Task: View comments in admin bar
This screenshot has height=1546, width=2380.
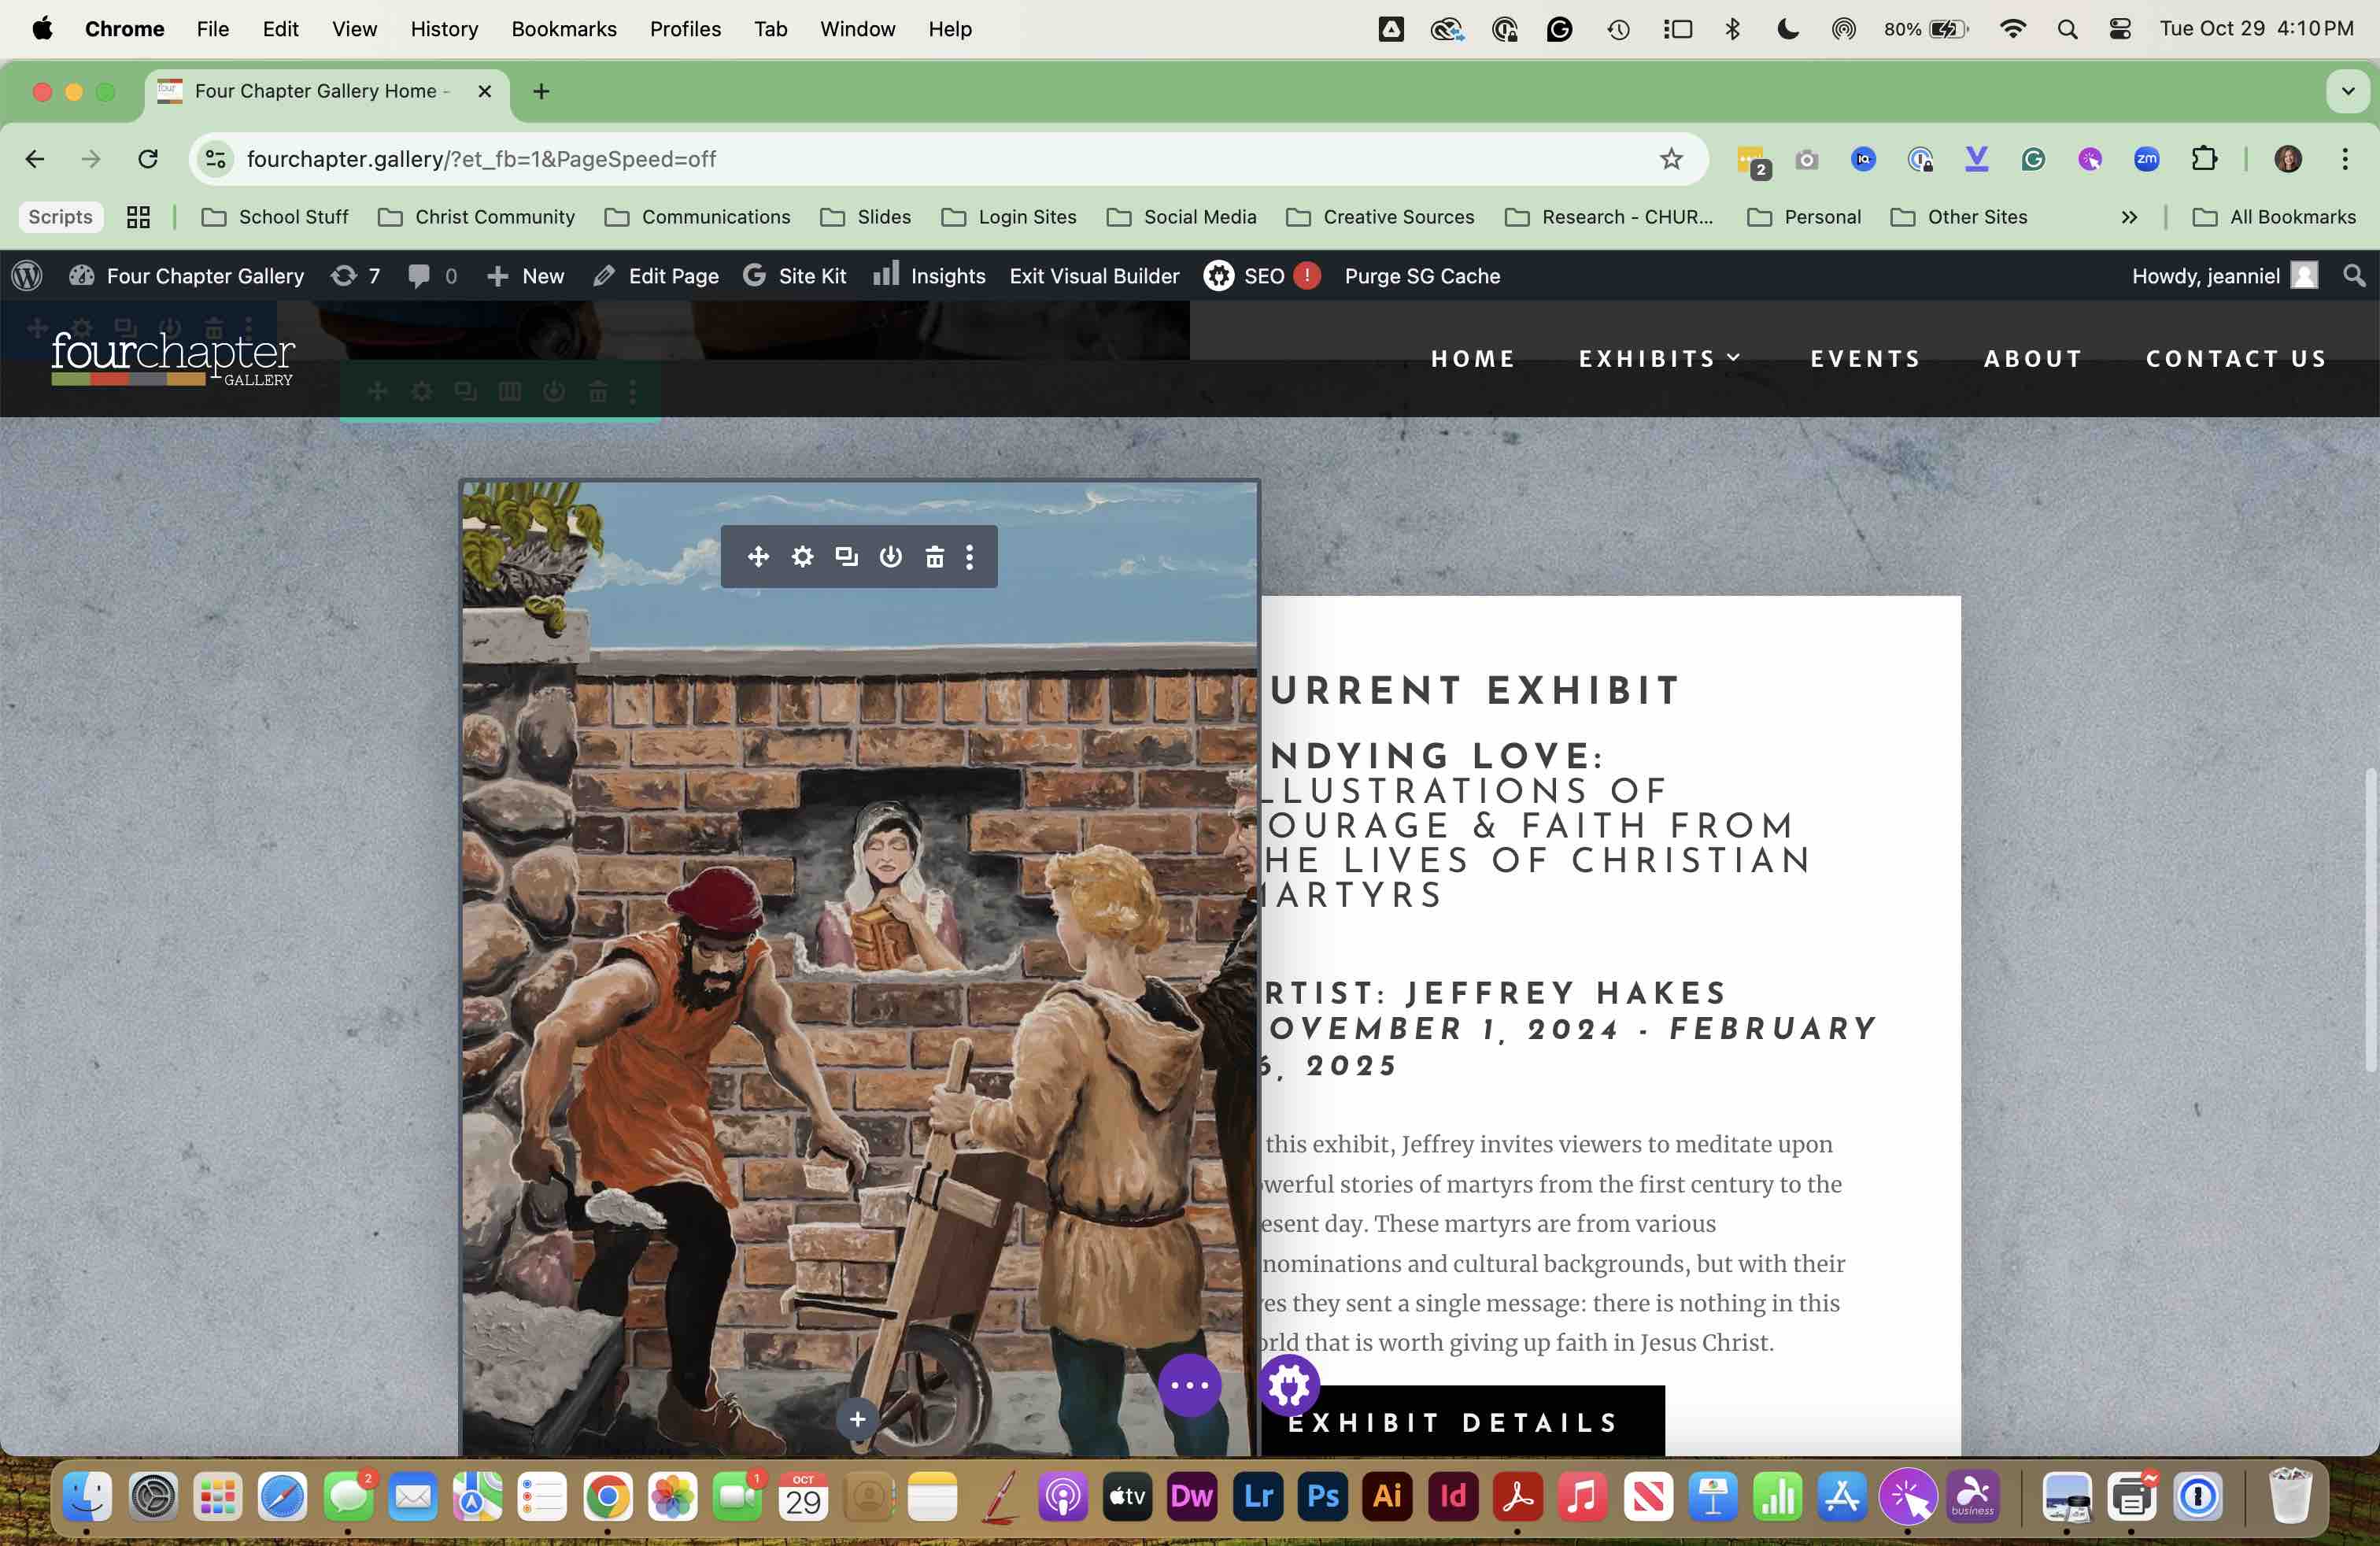Action: click(433, 276)
